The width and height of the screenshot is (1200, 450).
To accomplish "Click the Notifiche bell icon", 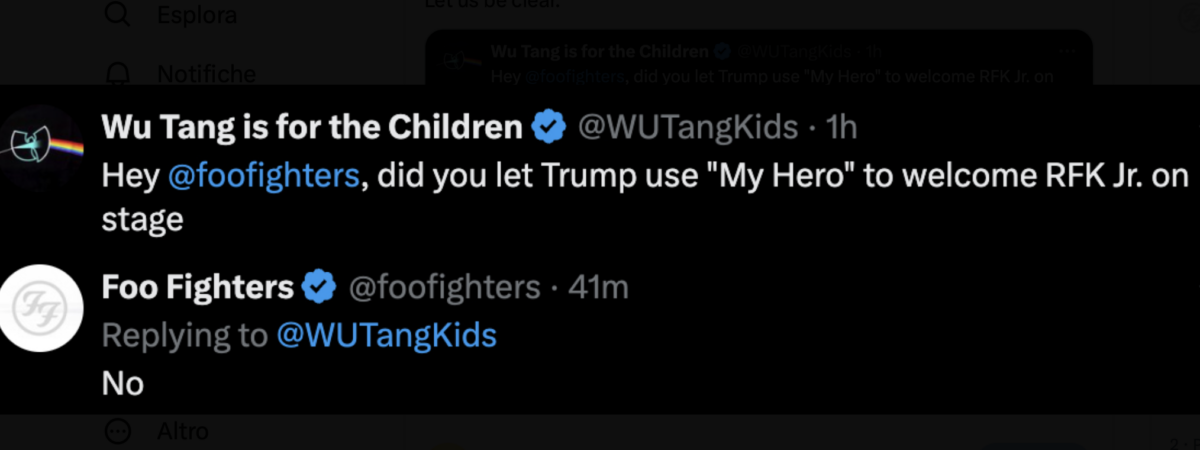I will click(119, 74).
